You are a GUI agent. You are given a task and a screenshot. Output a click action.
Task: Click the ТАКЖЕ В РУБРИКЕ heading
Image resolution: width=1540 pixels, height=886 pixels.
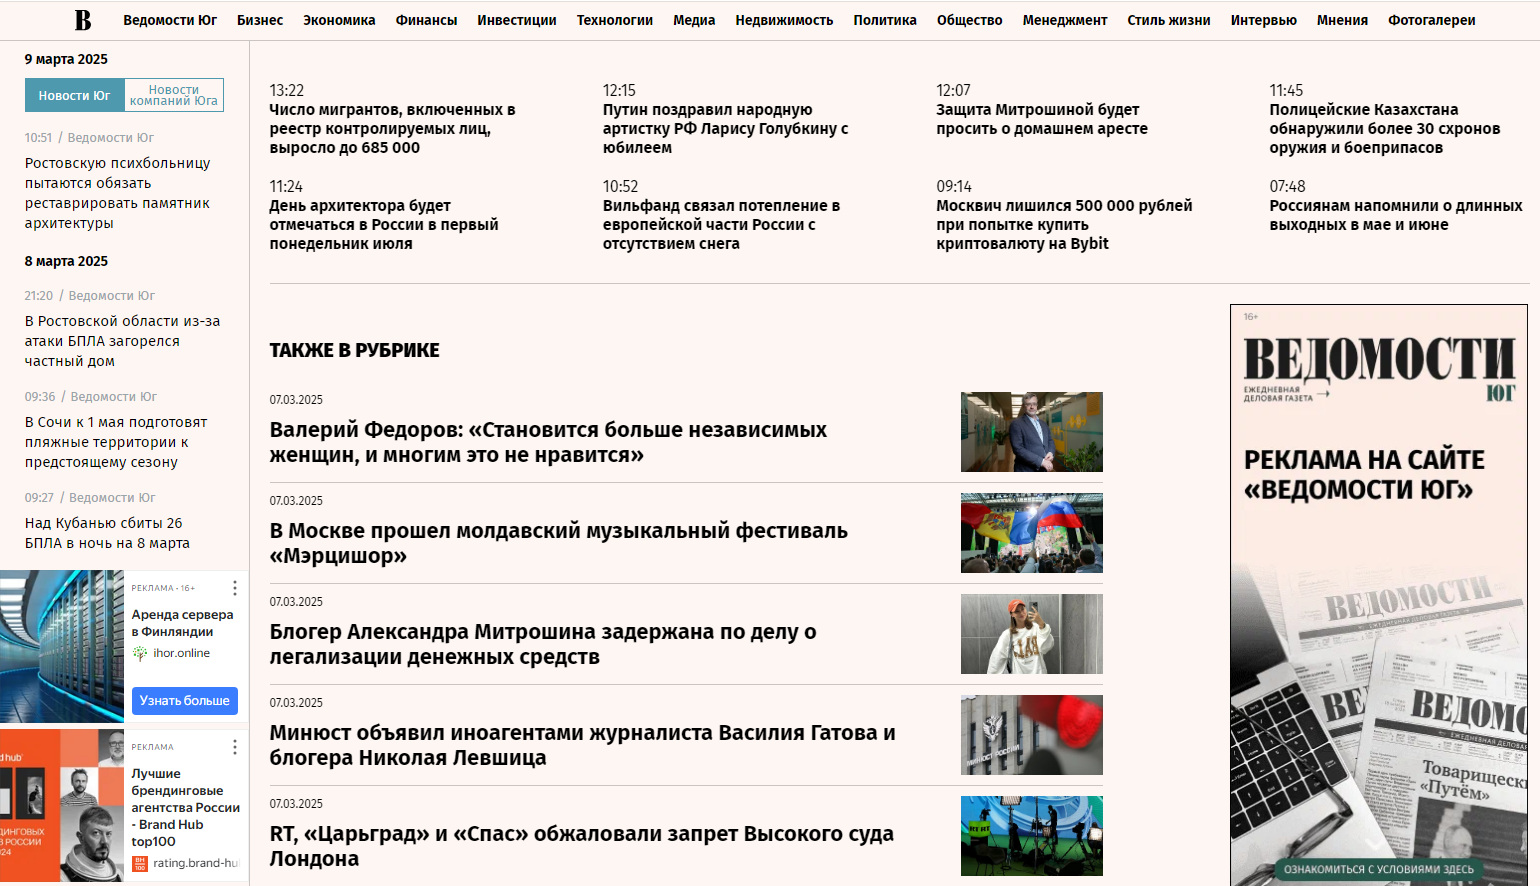pos(354,350)
